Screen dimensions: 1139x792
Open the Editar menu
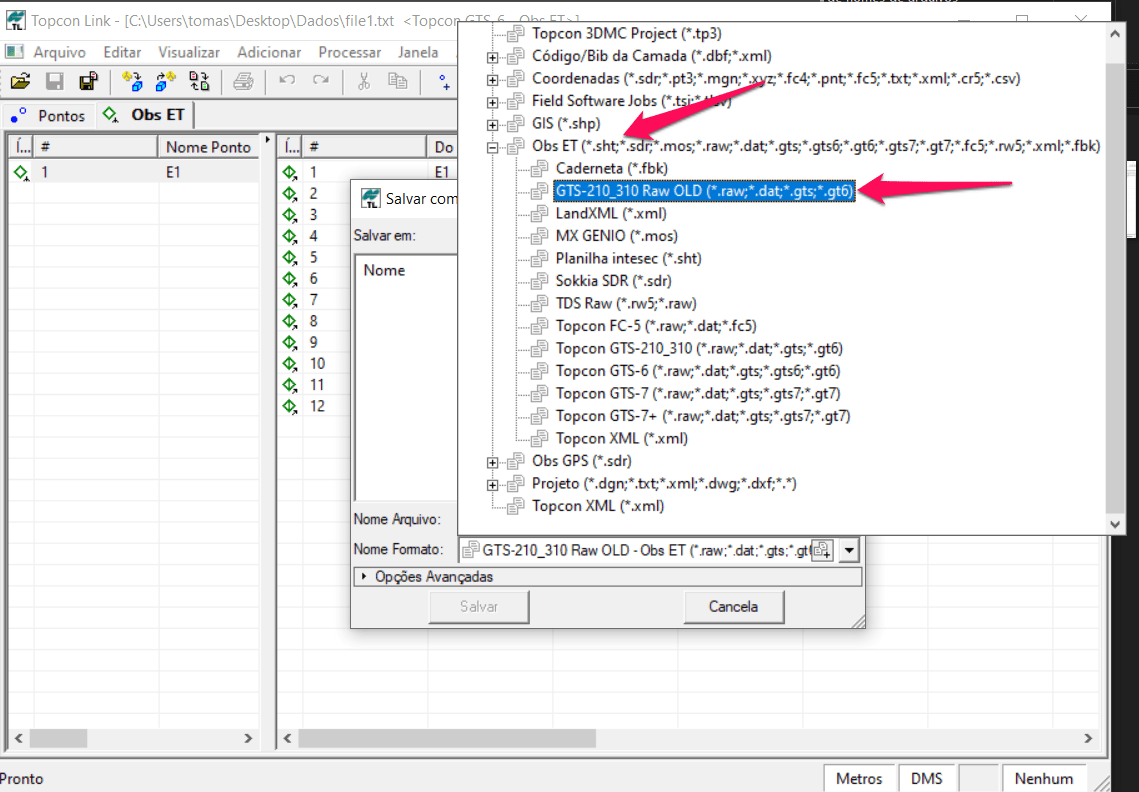[x=121, y=52]
